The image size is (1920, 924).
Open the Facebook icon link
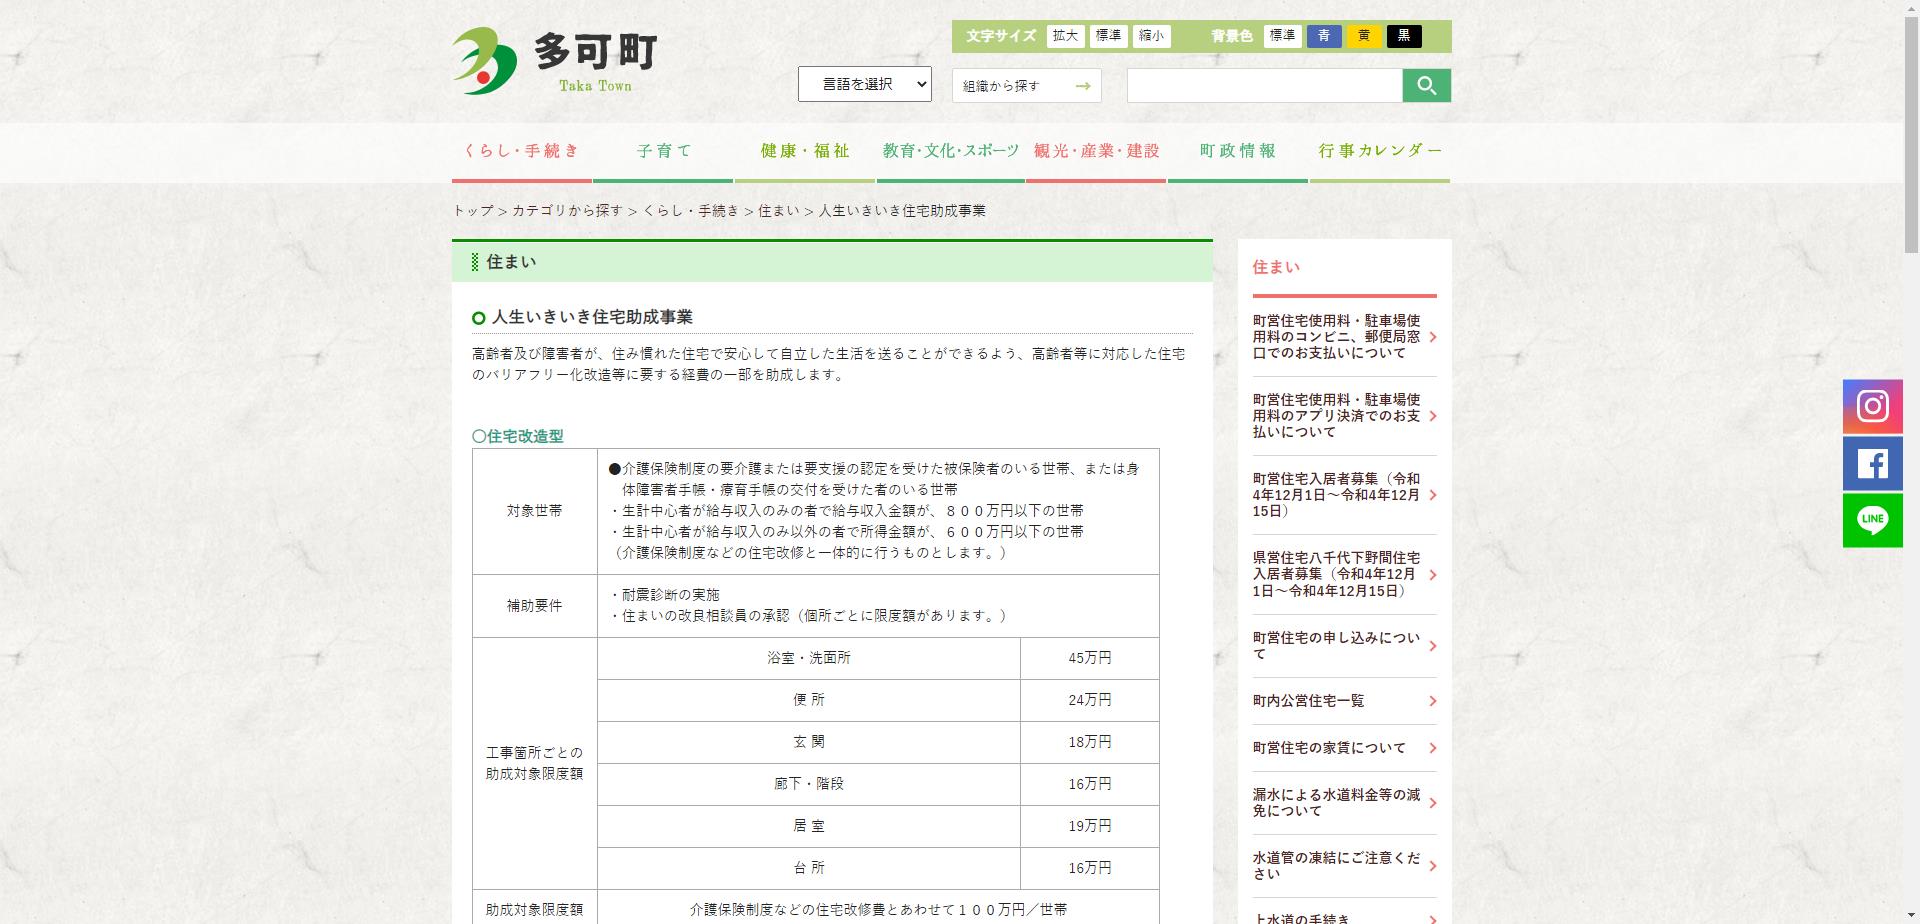click(x=1872, y=463)
